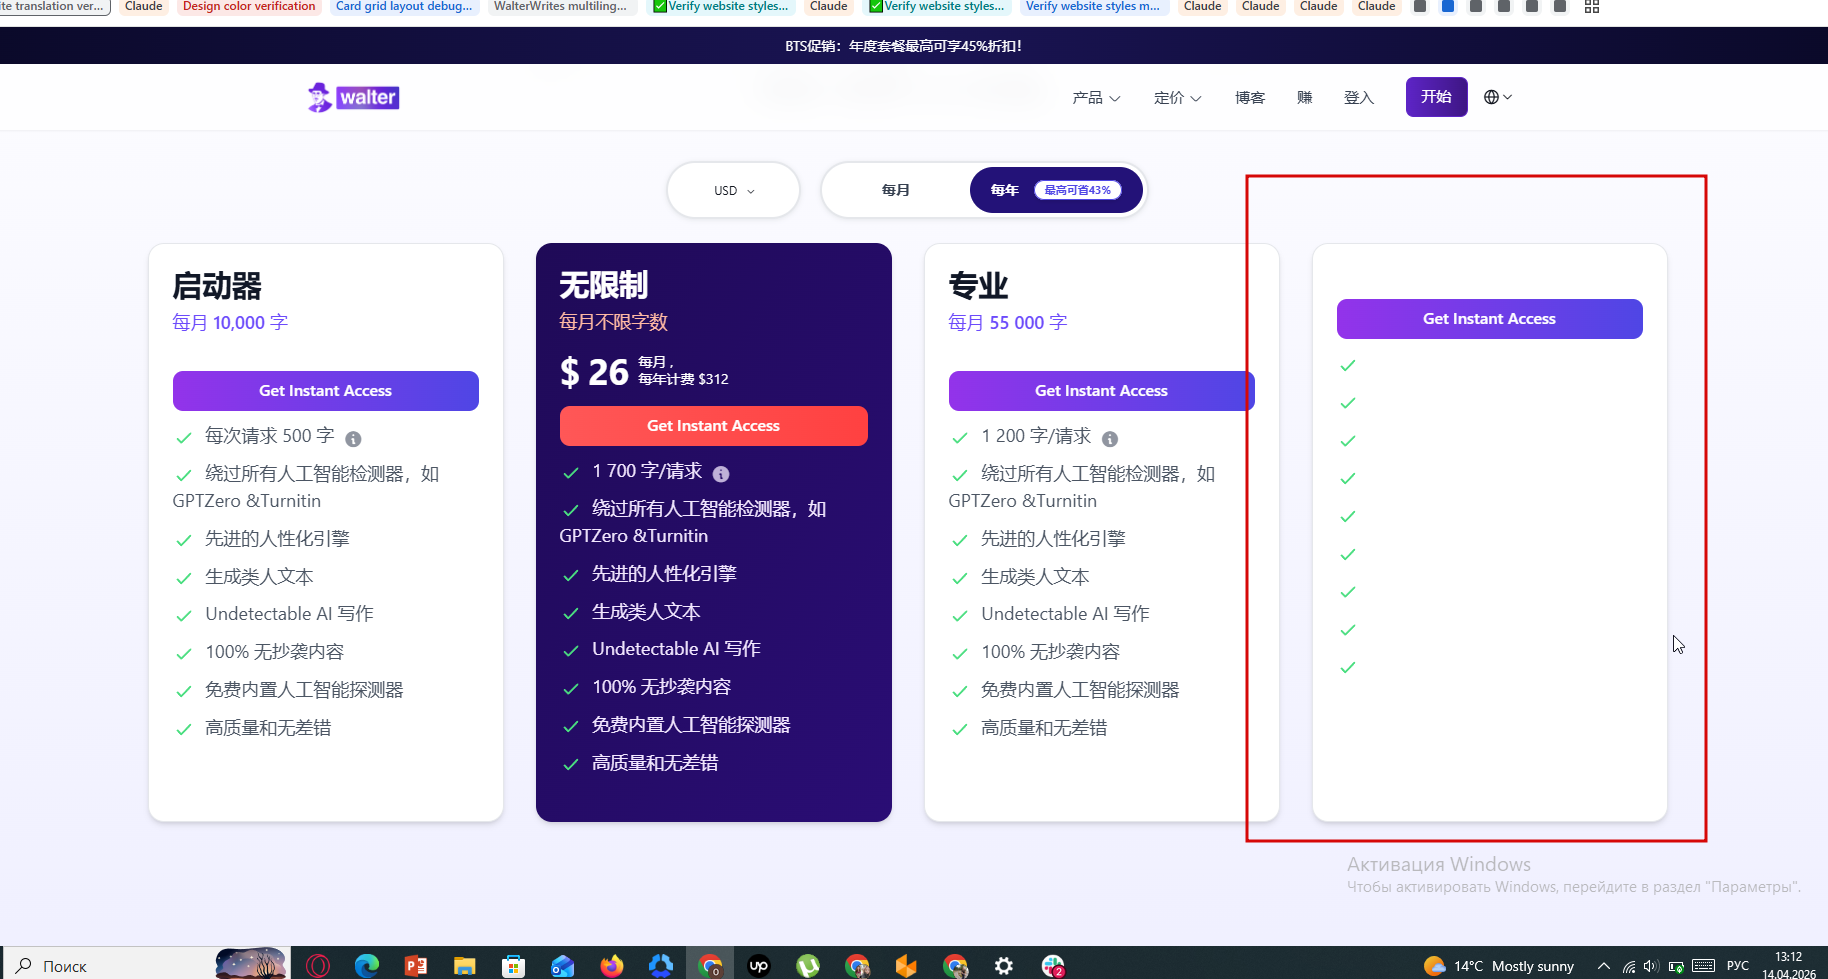Image resolution: width=1828 pixels, height=979 pixels.
Task: Switch to the Verify website styles m... tab
Action: (1093, 7)
